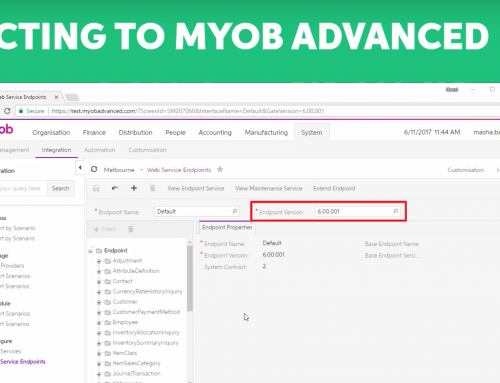Viewport: 500px width, 383px height.
Task: Expand the Customer tree node
Action: pyautogui.click(x=99, y=302)
